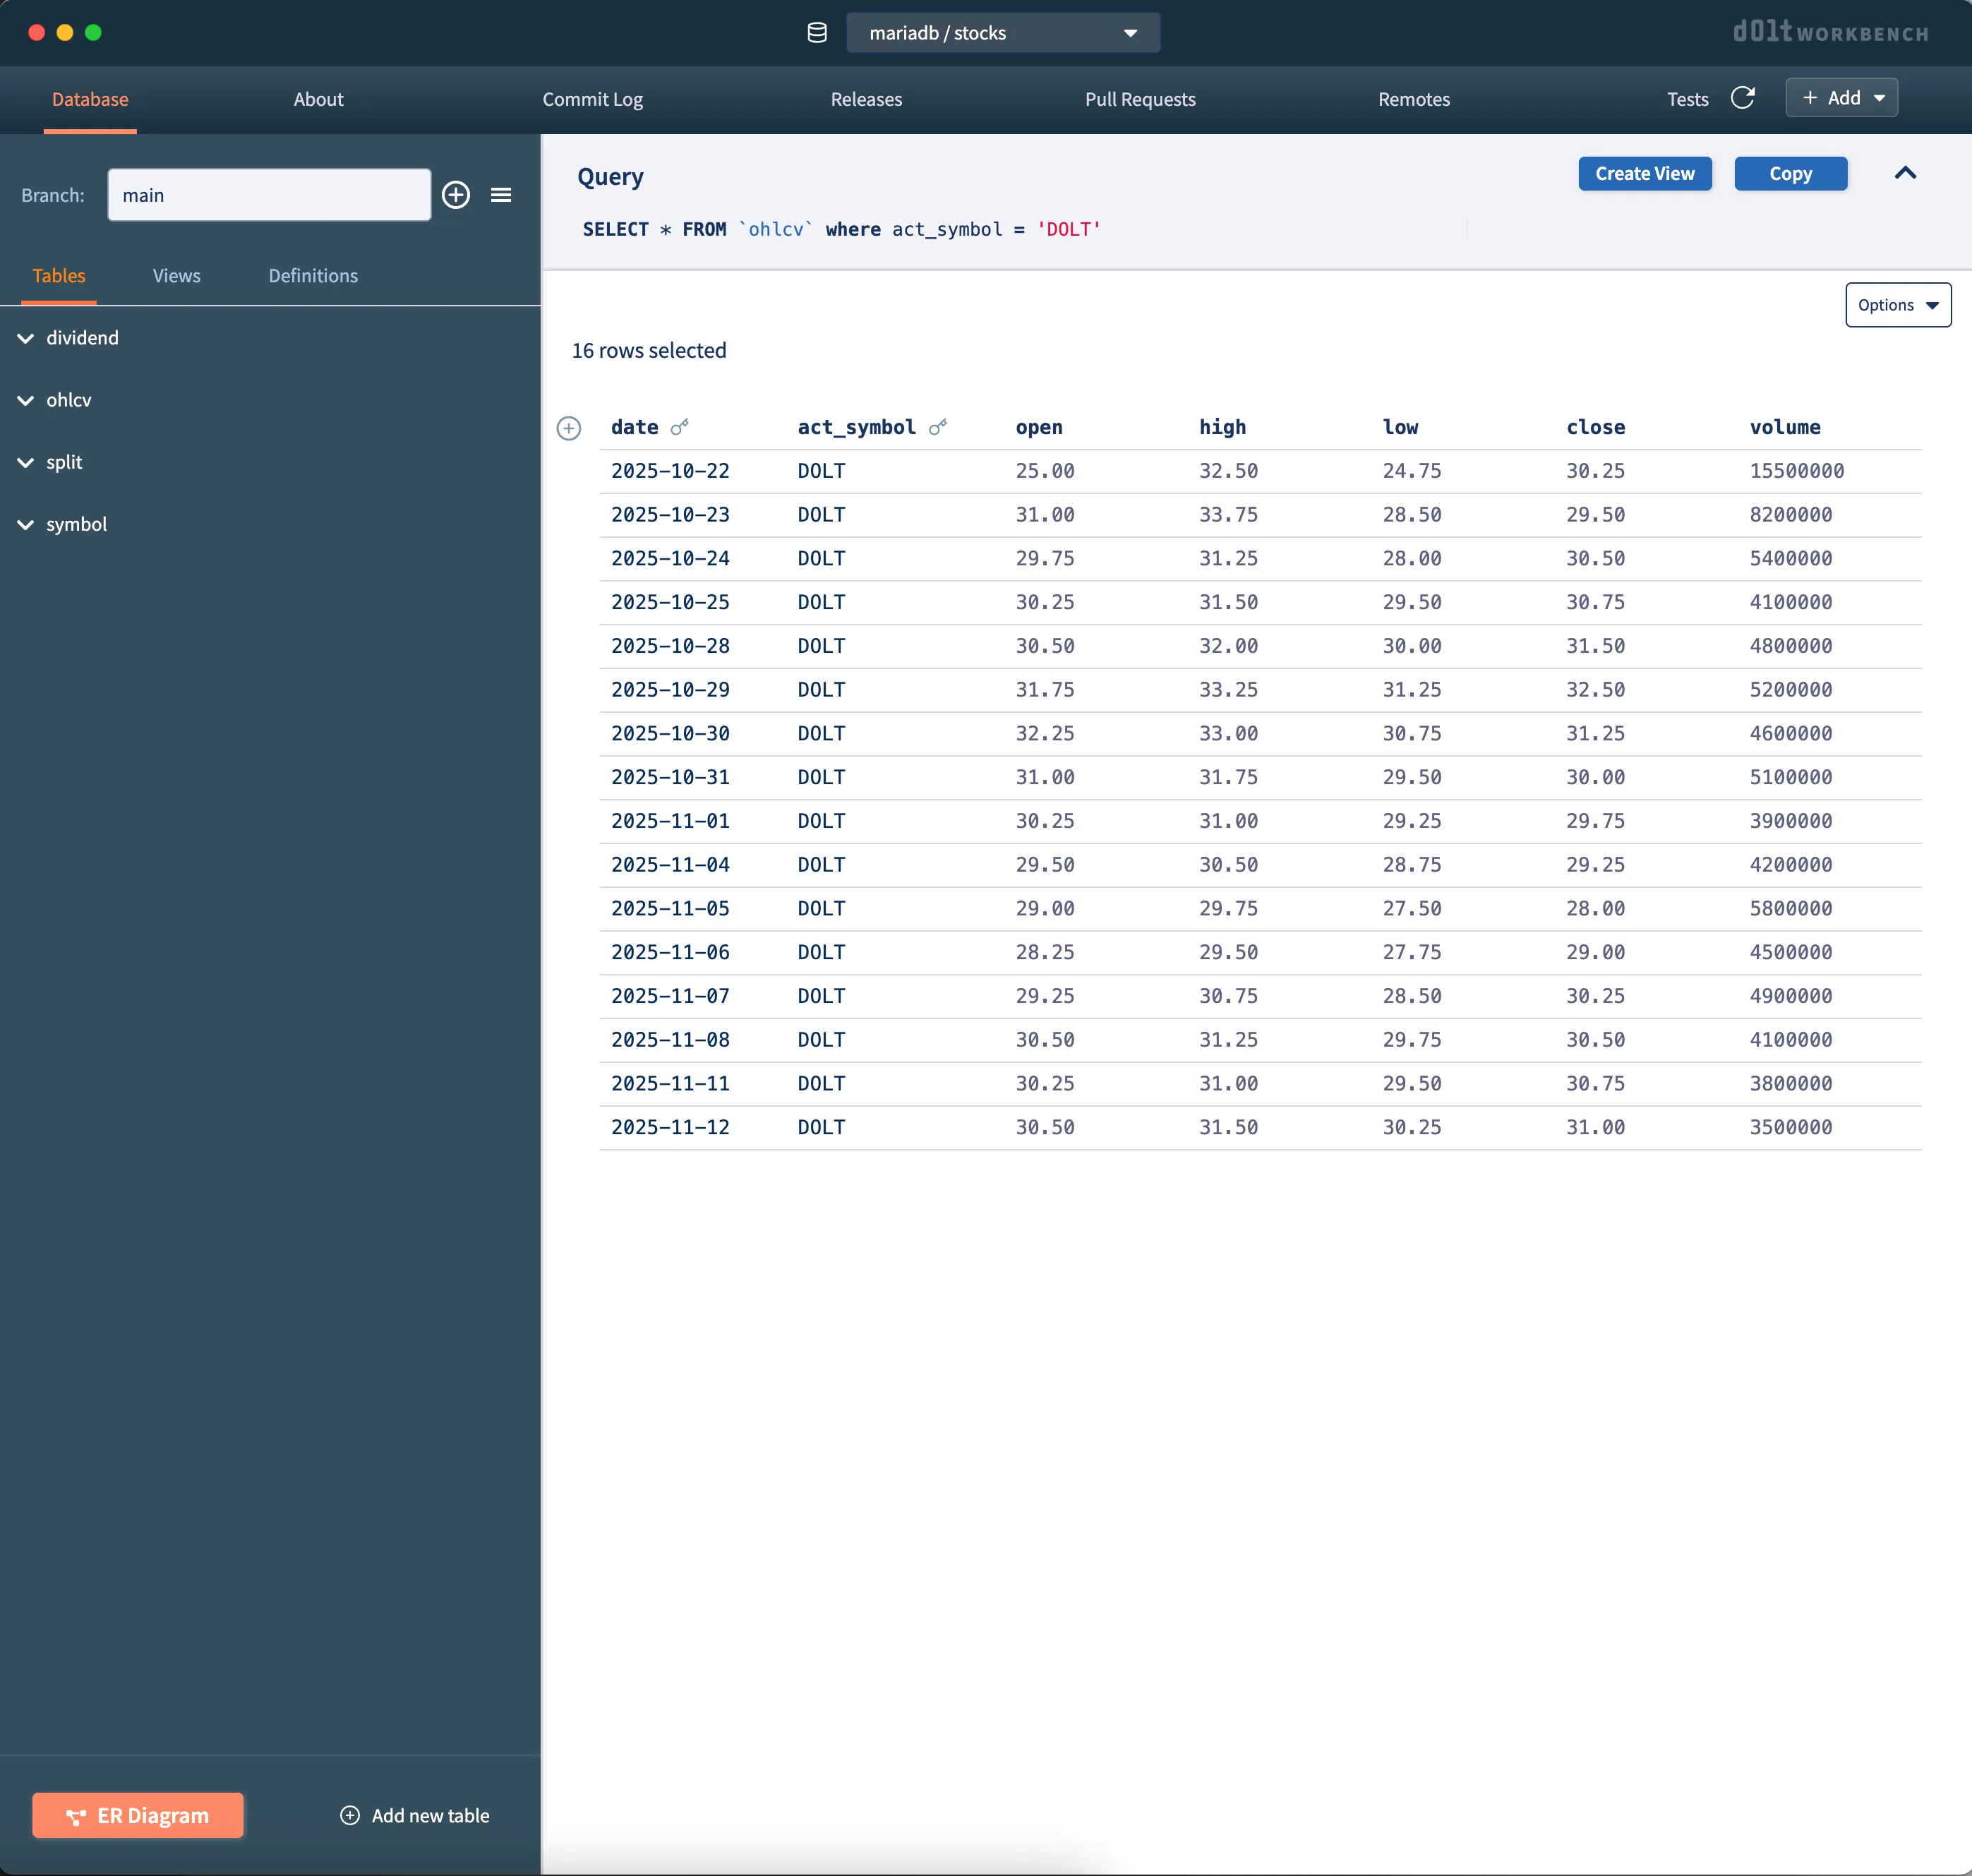Viewport: 1972px width, 1876px height.
Task: Click the plus icon beside the date column
Action: point(569,428)
